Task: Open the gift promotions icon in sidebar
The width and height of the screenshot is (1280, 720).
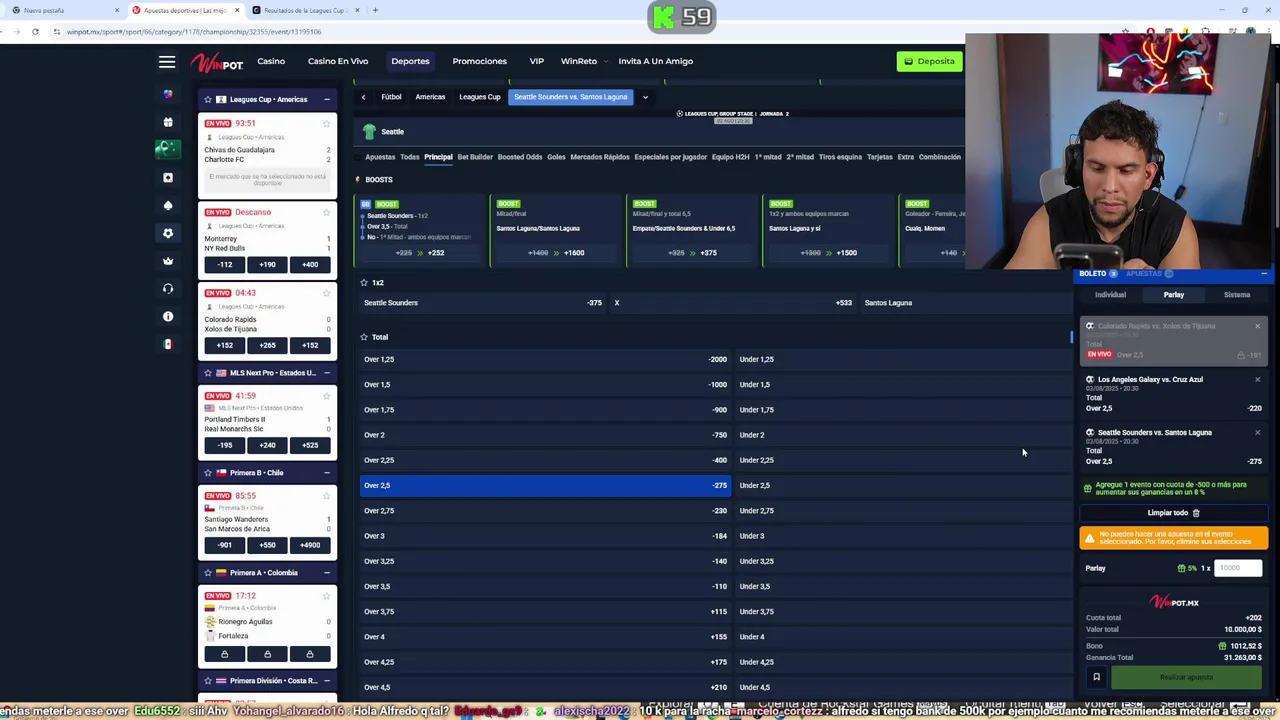Action: (168, 122)
